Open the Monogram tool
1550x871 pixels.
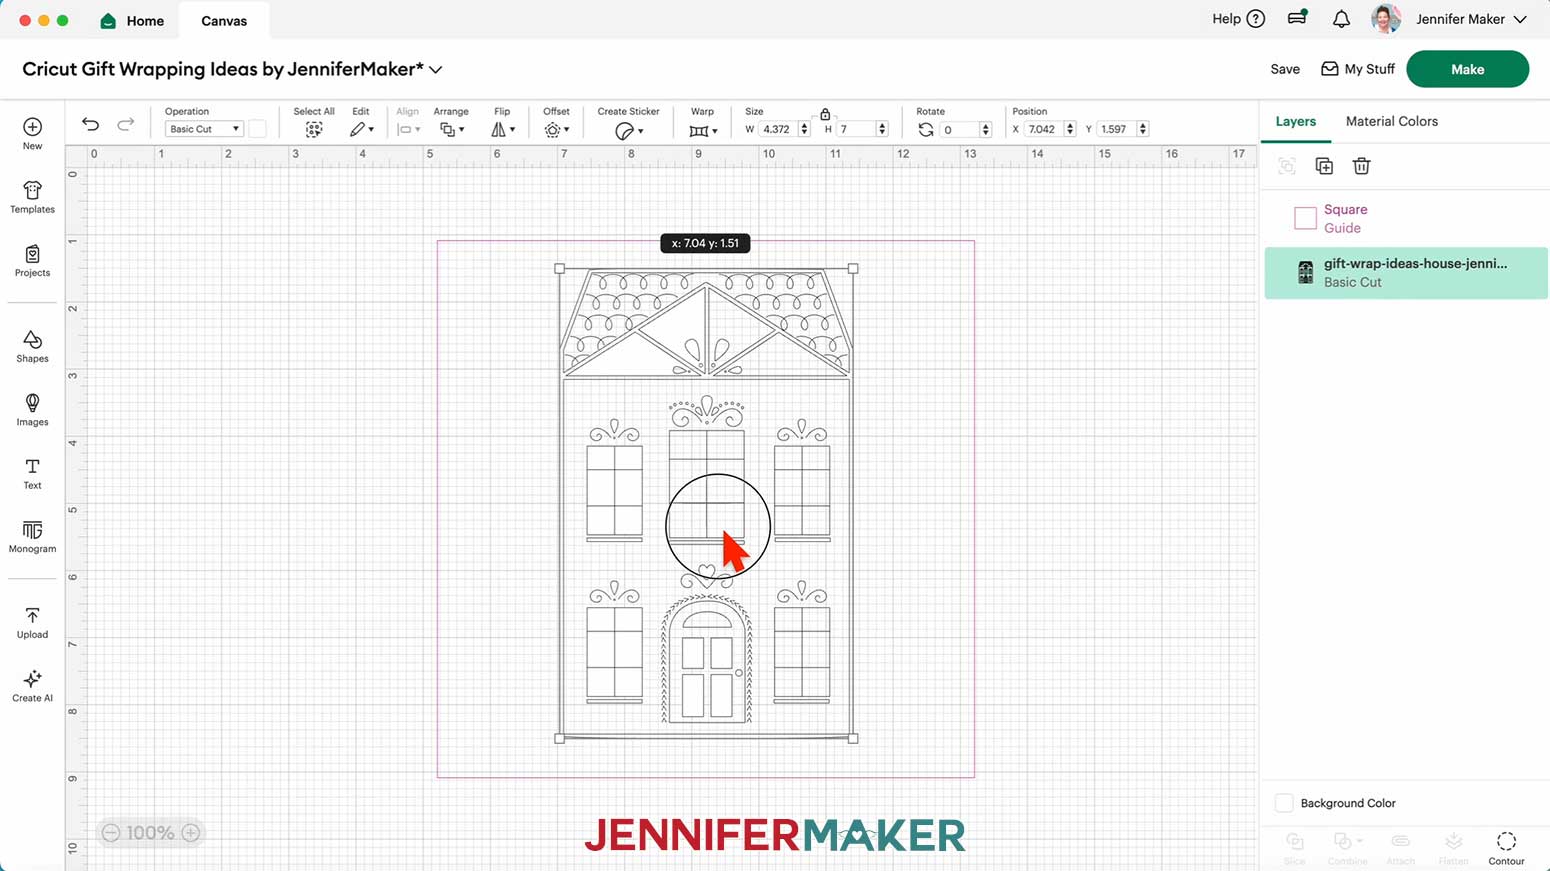32,537
